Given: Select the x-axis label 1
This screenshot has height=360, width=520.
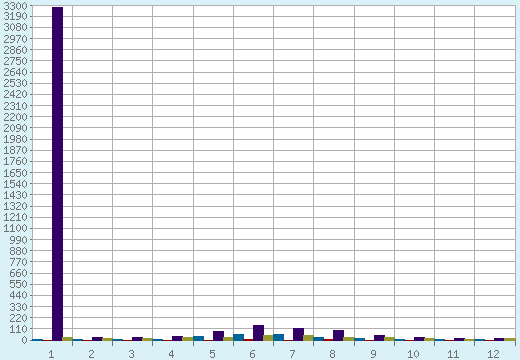Looking at the screenshot, I should click(x=51, y=354).
